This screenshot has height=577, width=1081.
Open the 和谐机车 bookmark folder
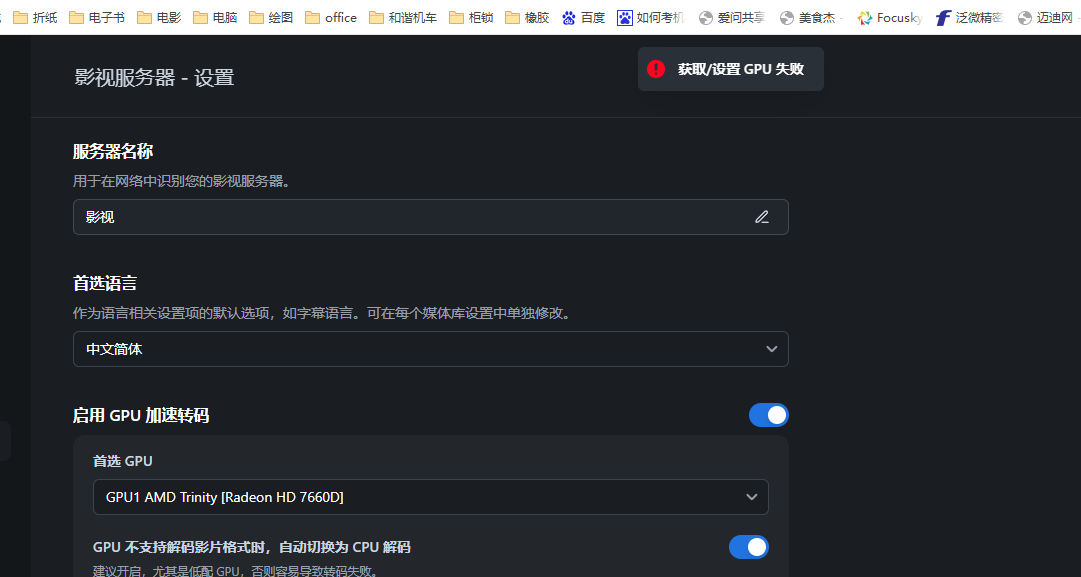[403, 17]
